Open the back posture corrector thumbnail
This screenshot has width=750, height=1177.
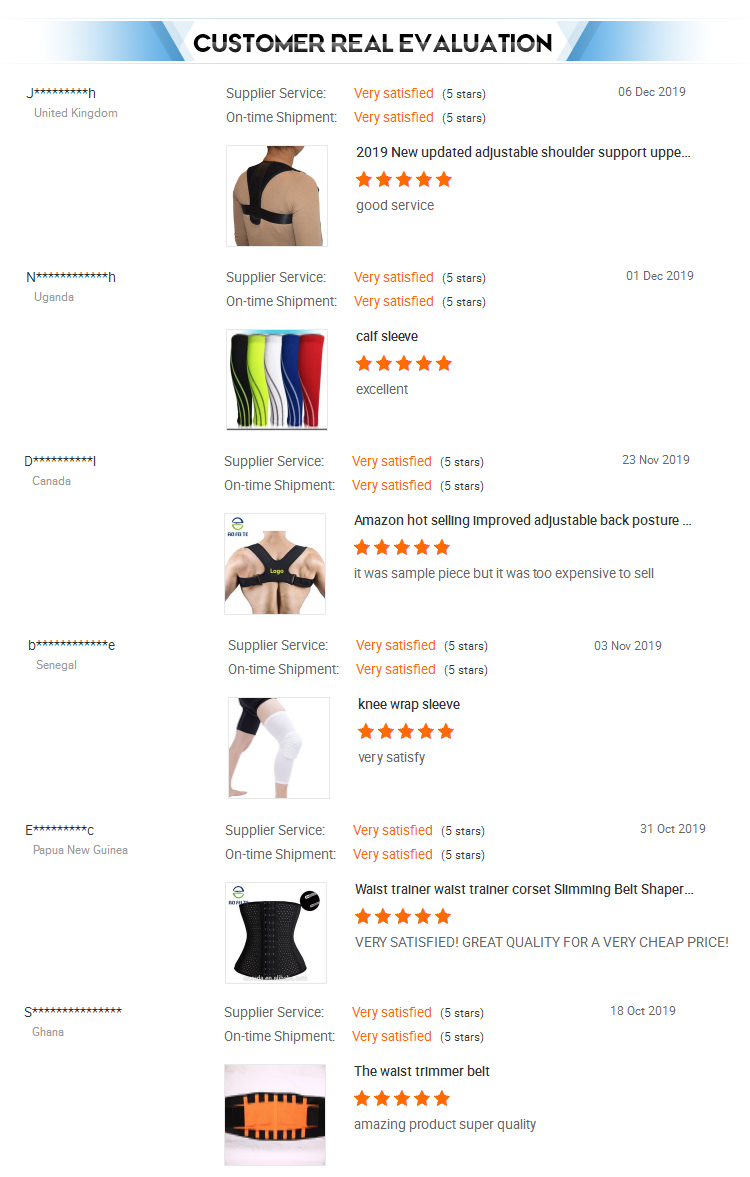coord(275,564)
